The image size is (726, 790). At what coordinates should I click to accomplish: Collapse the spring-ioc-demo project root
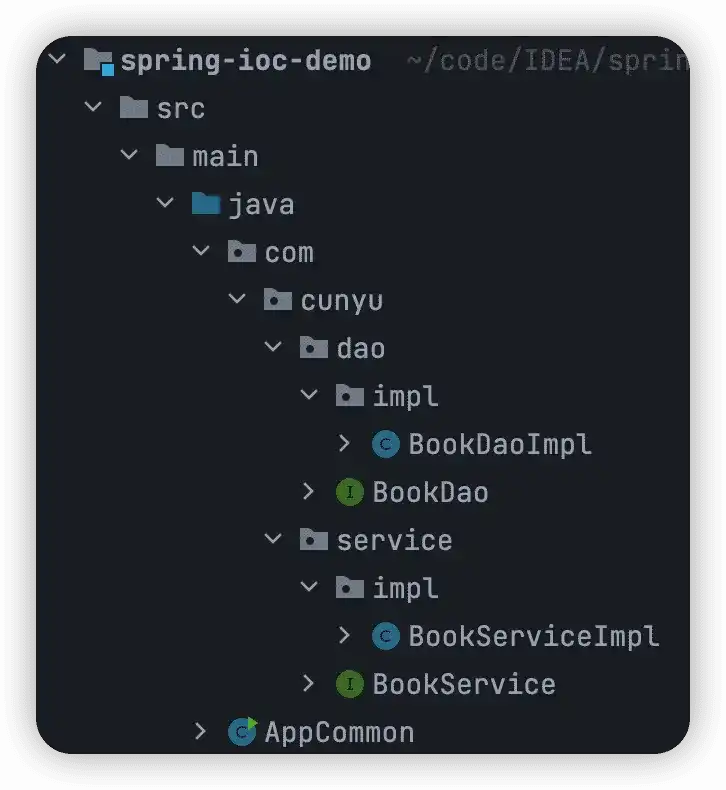pos(57,60)
